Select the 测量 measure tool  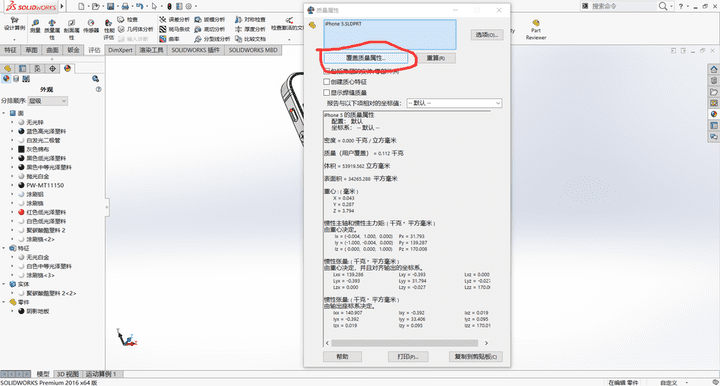click(35, 26)
